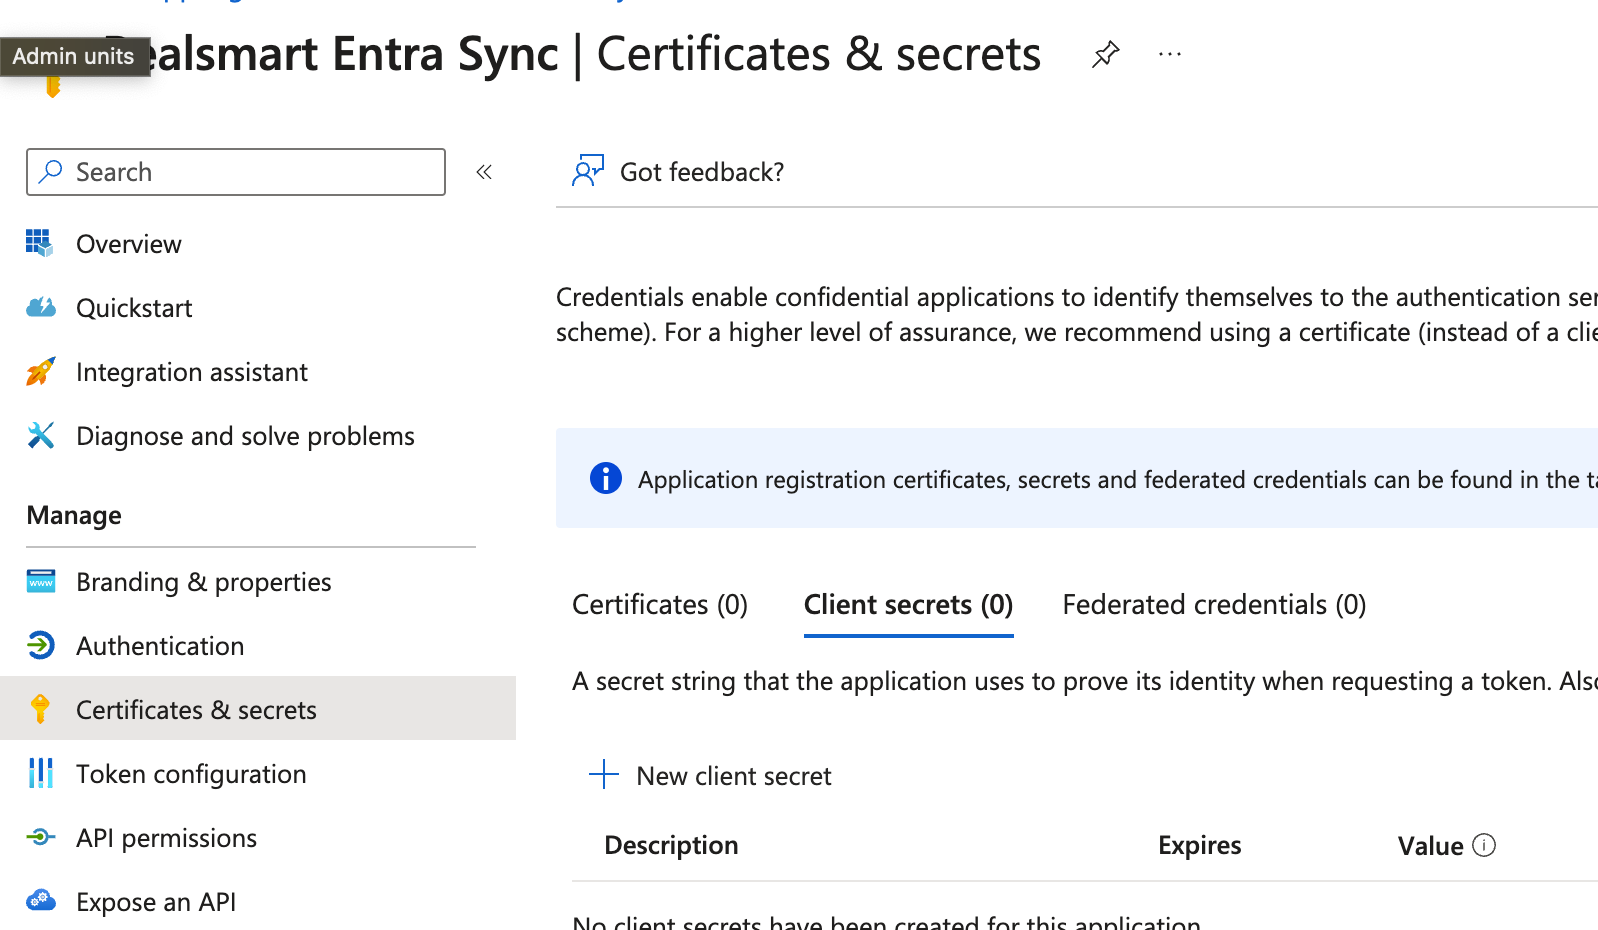1598x930 pixels.
Task: Select Certificates & secrets menu item
Action: point(196,710)
